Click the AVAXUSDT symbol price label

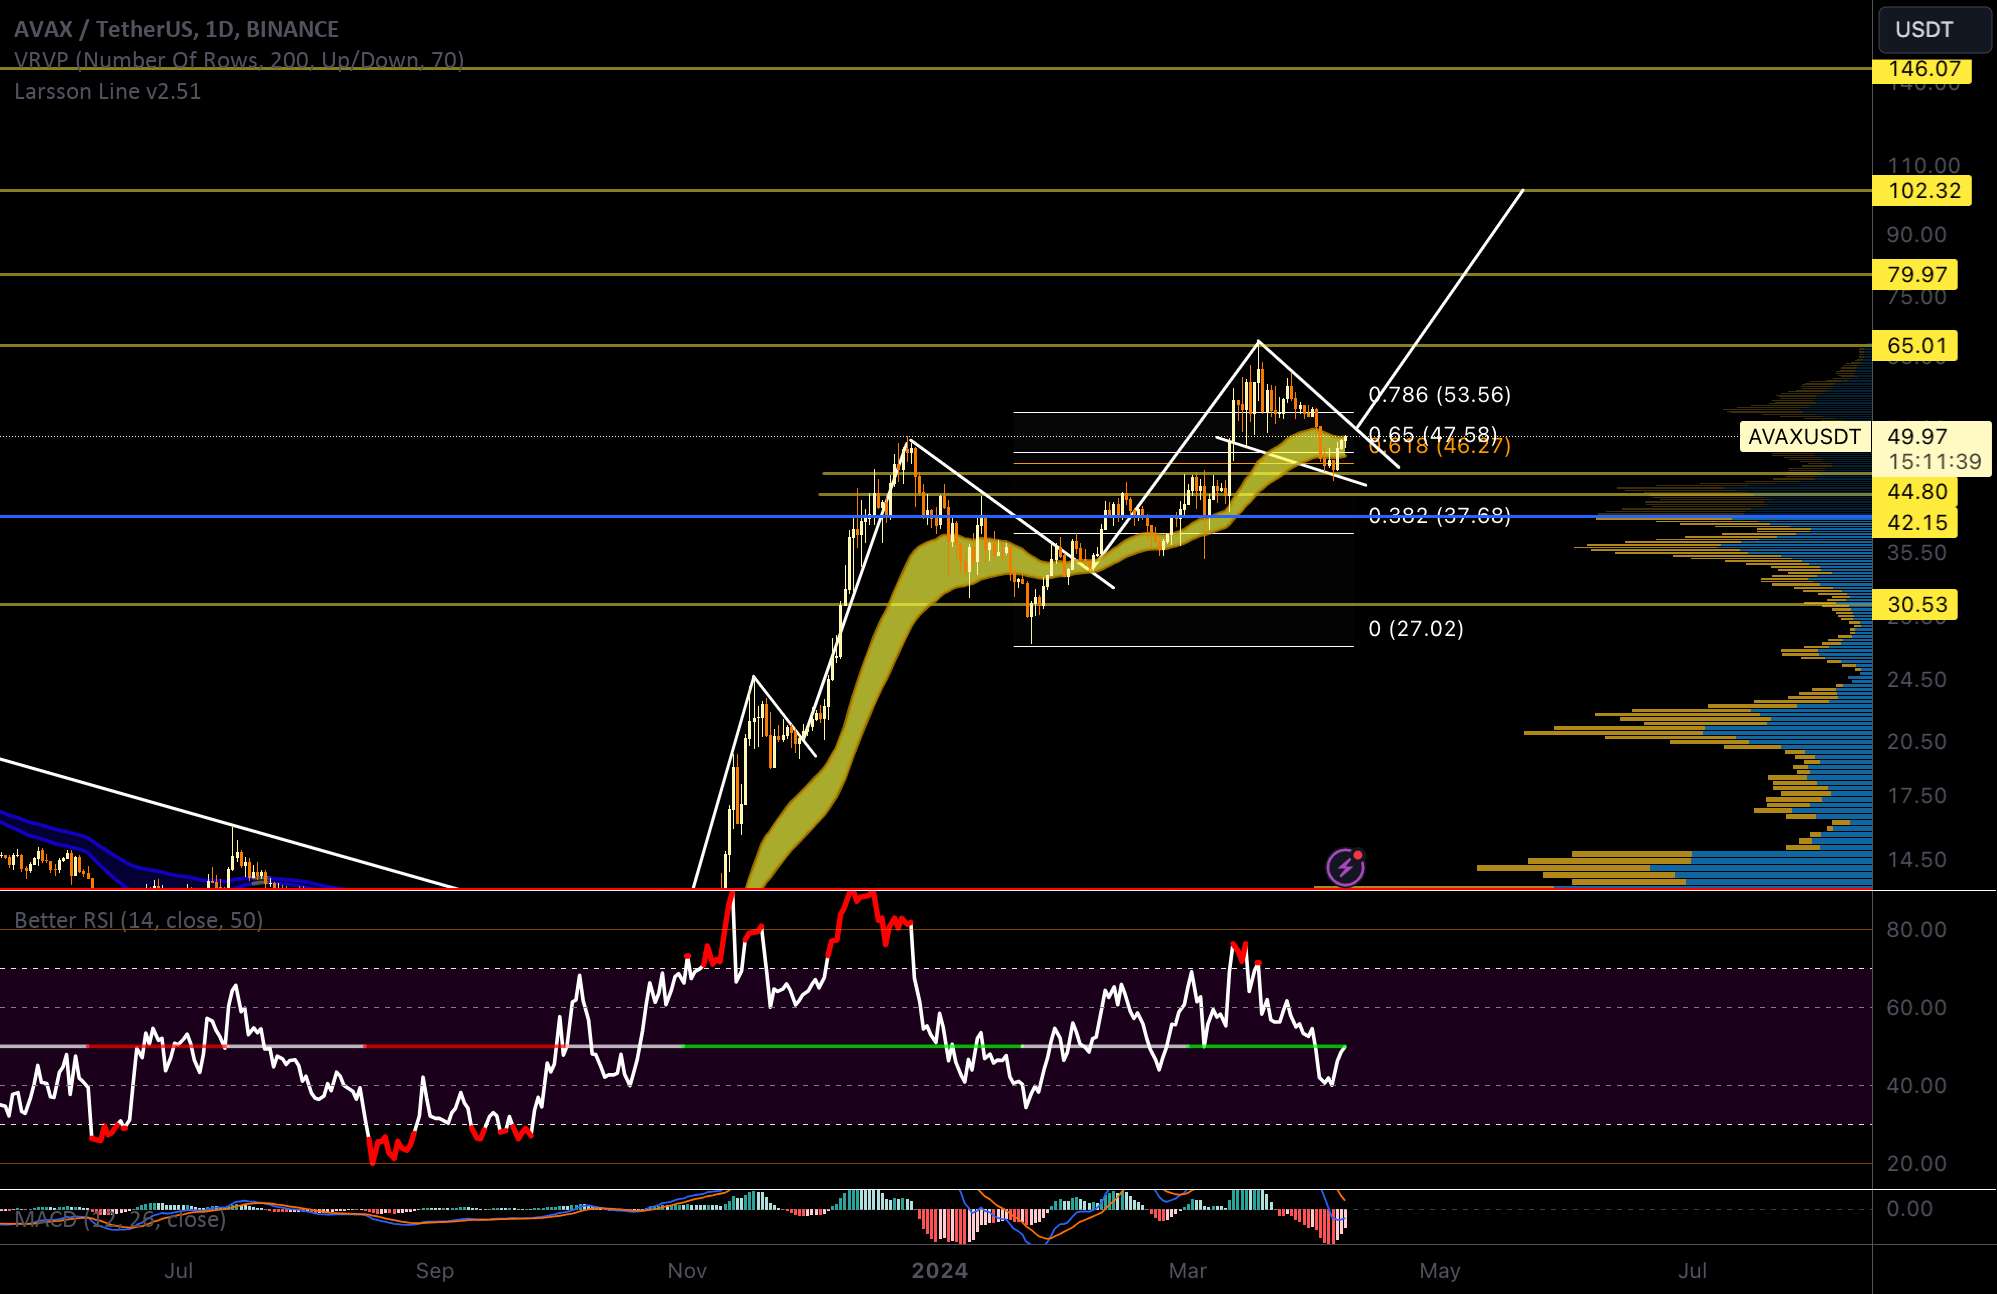(x=1804, y=436)
